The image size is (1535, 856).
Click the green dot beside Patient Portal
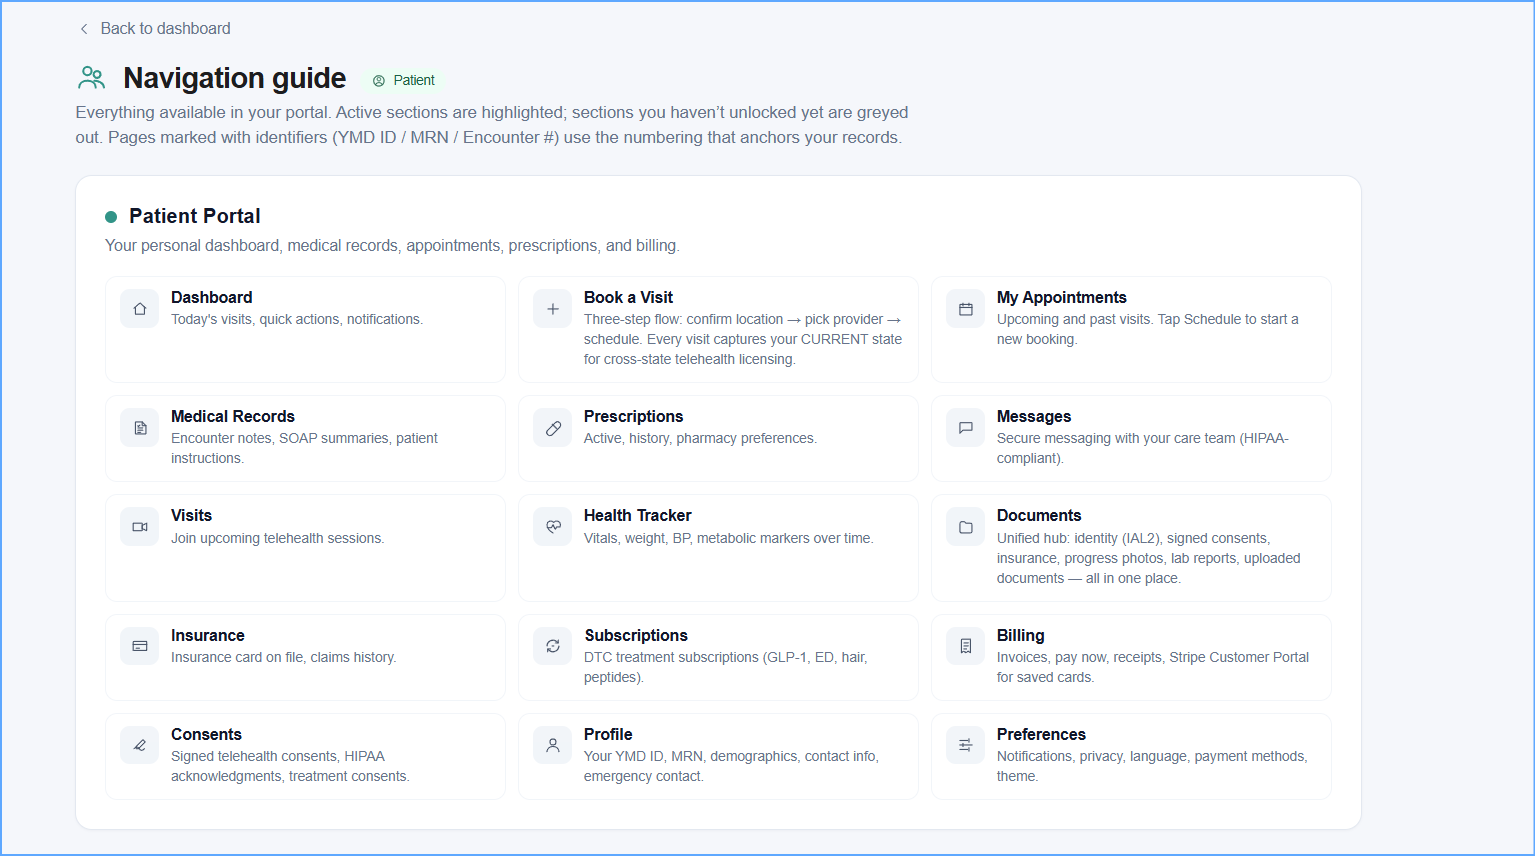[111, 217]
